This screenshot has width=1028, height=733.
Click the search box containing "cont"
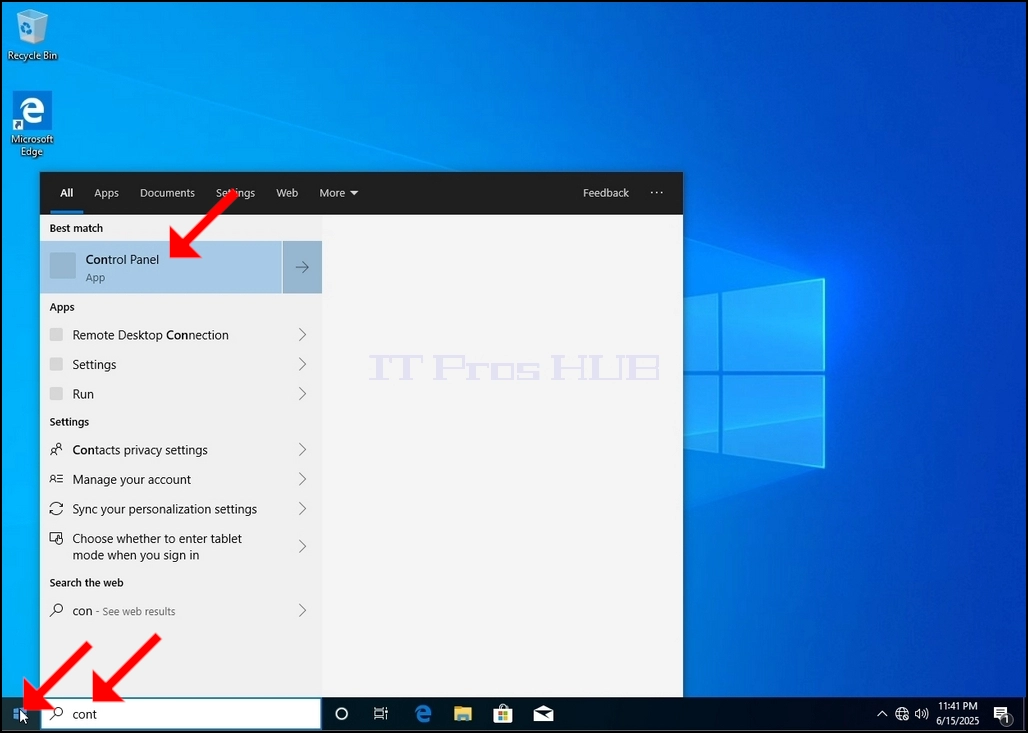click(181, 714)
